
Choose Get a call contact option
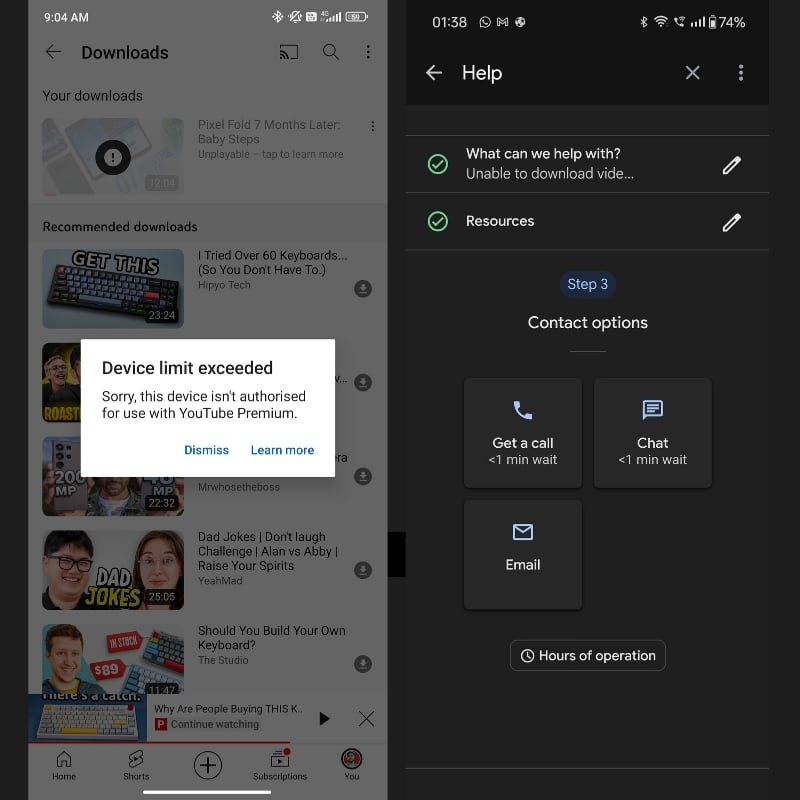click(522, 433)
